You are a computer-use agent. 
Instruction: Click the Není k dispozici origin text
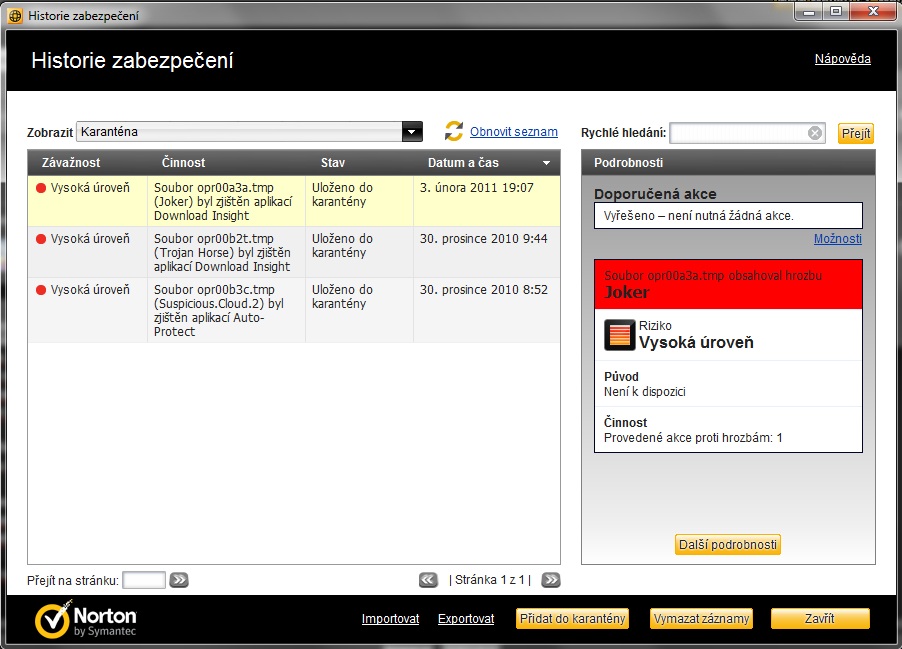[644, 392]
